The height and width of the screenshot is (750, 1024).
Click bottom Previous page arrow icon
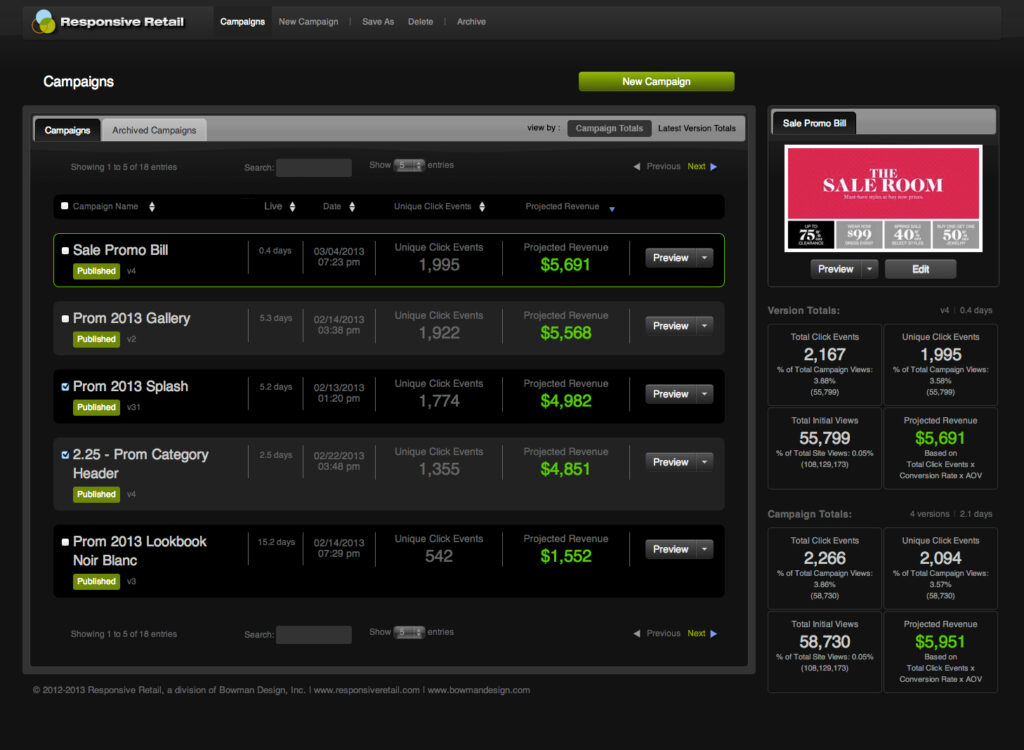[x=637, y=633]
